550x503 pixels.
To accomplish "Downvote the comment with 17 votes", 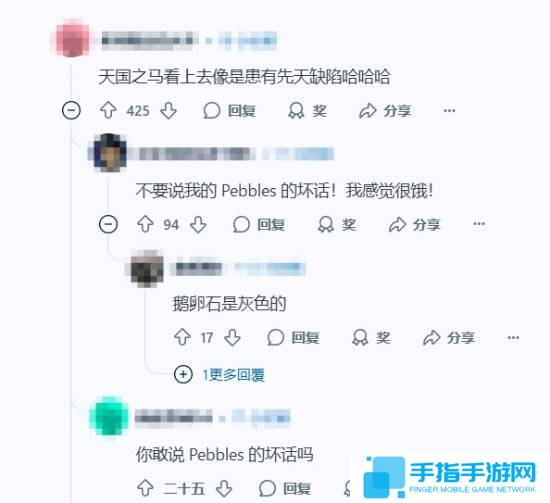I will [233, 337].
